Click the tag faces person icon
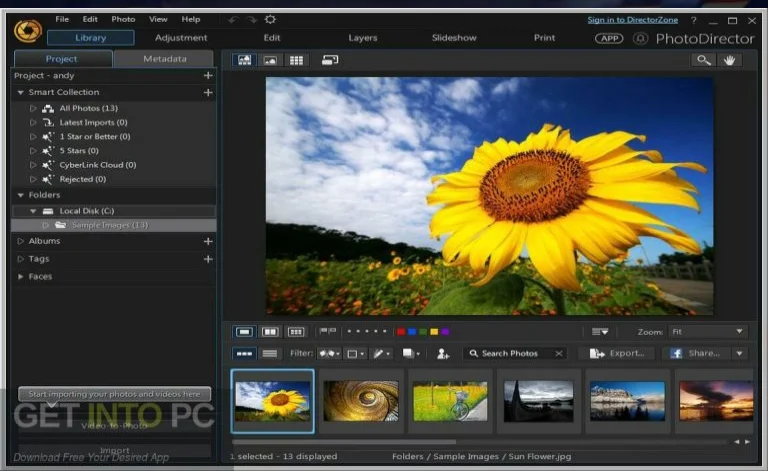This screenshot has width=768, height=471. pyautogui.click(x=443, y=353)
